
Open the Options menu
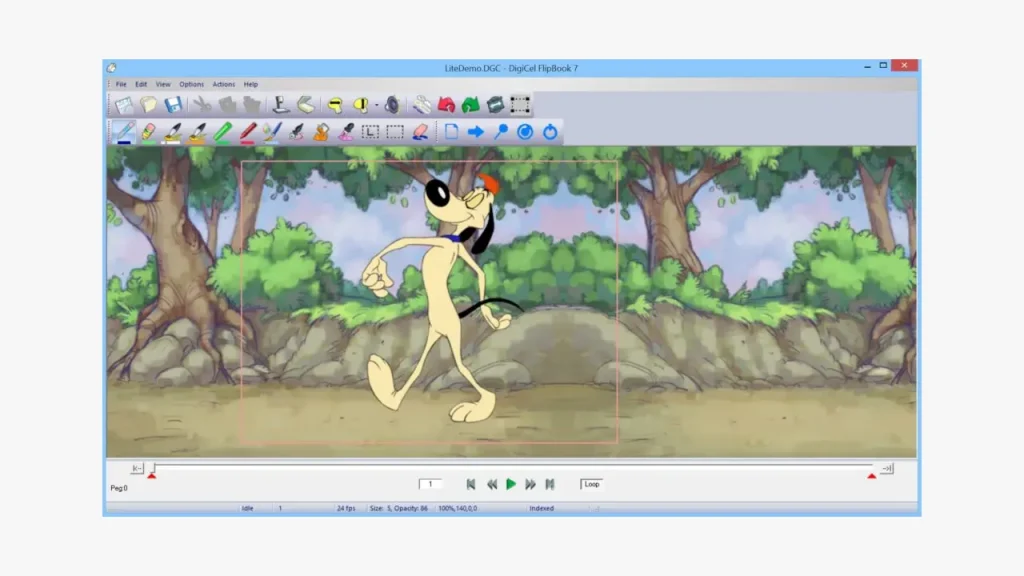[191, 84]
